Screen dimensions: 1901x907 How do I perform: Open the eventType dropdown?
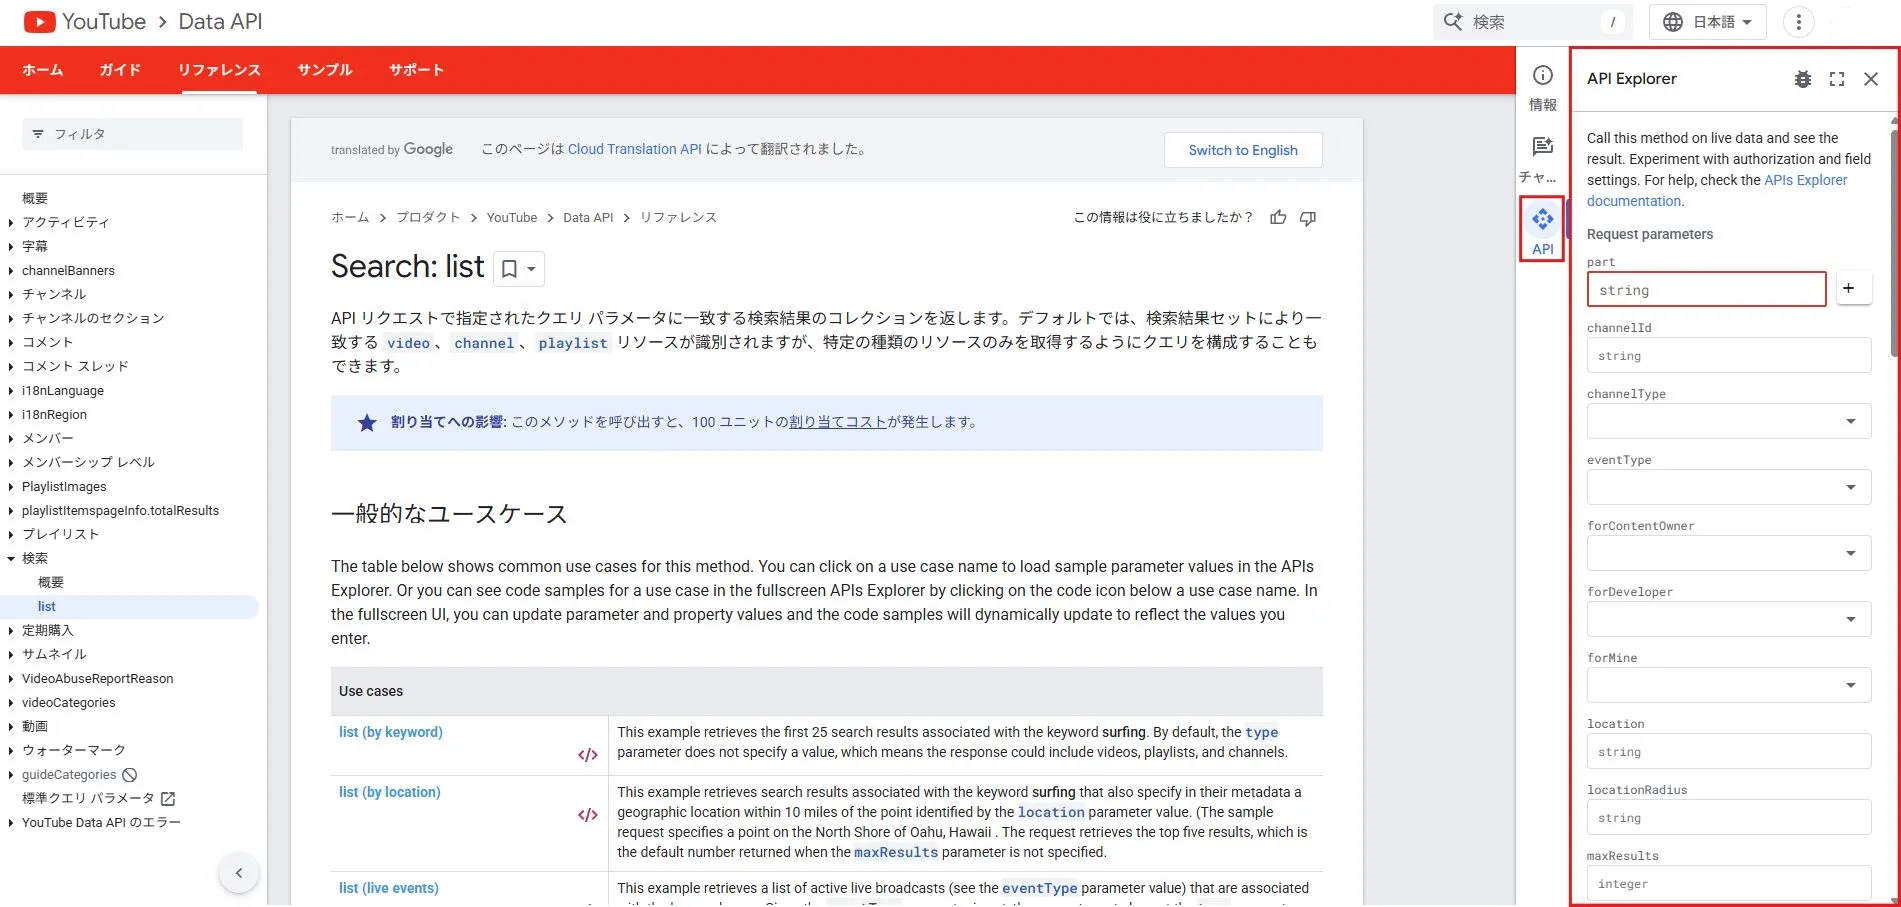tap(1728, 487)
